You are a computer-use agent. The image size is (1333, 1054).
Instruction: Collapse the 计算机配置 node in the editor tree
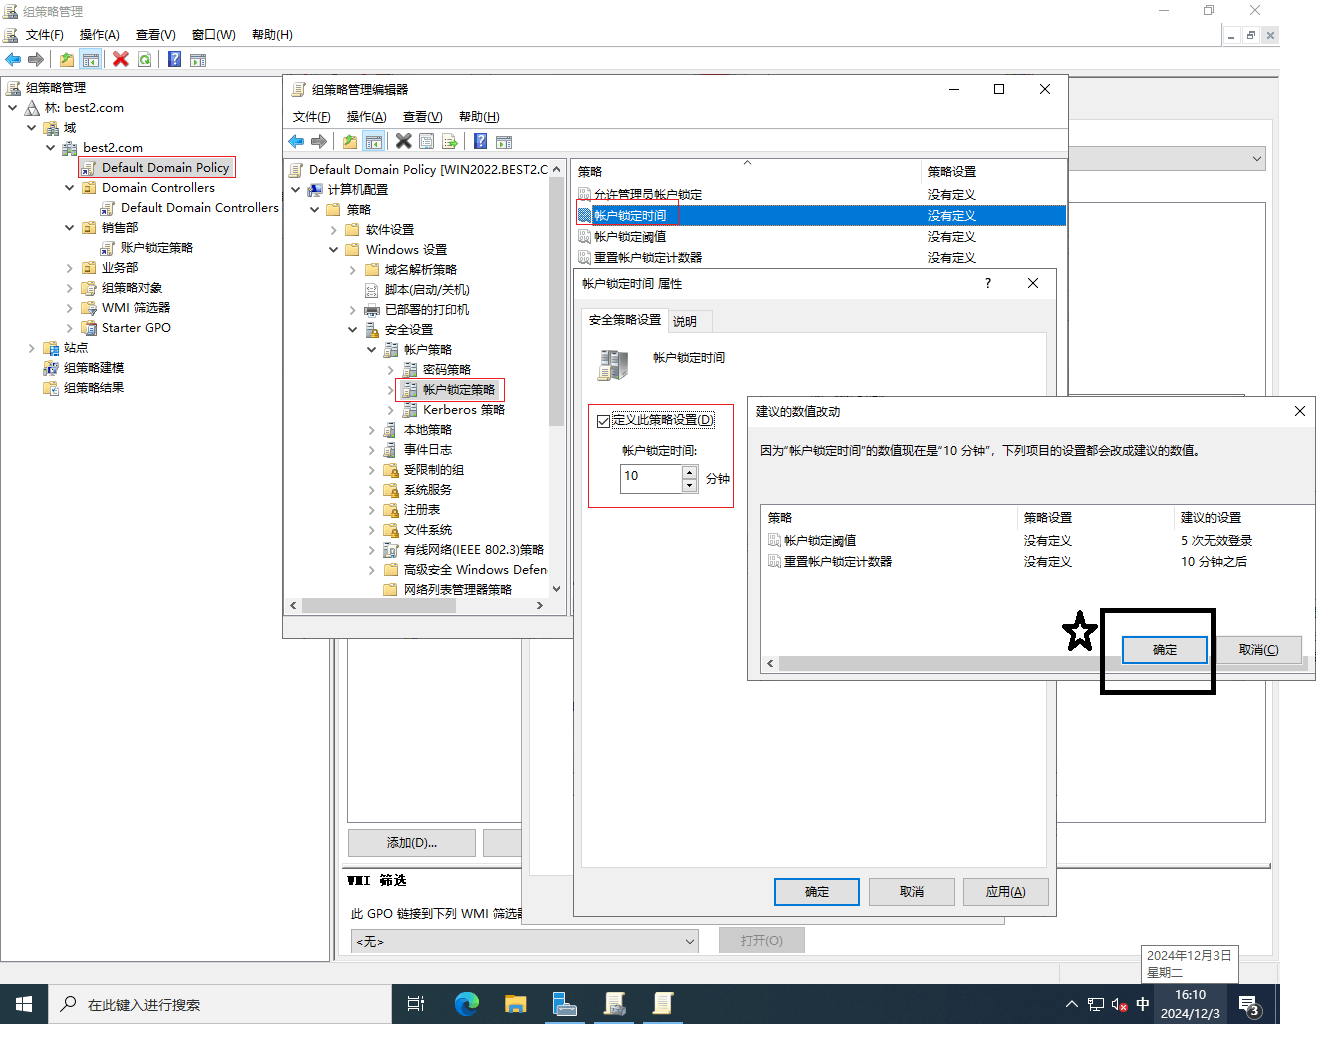click(296, 190)
